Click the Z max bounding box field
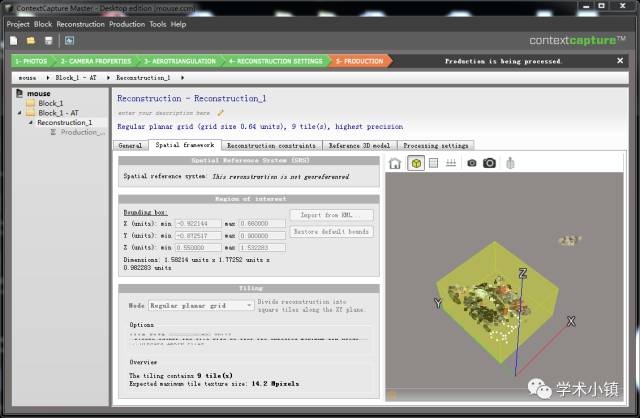Image resolution: width=640 pixels, height=418 pixels. pyautogui.click(x=262, y=247)
